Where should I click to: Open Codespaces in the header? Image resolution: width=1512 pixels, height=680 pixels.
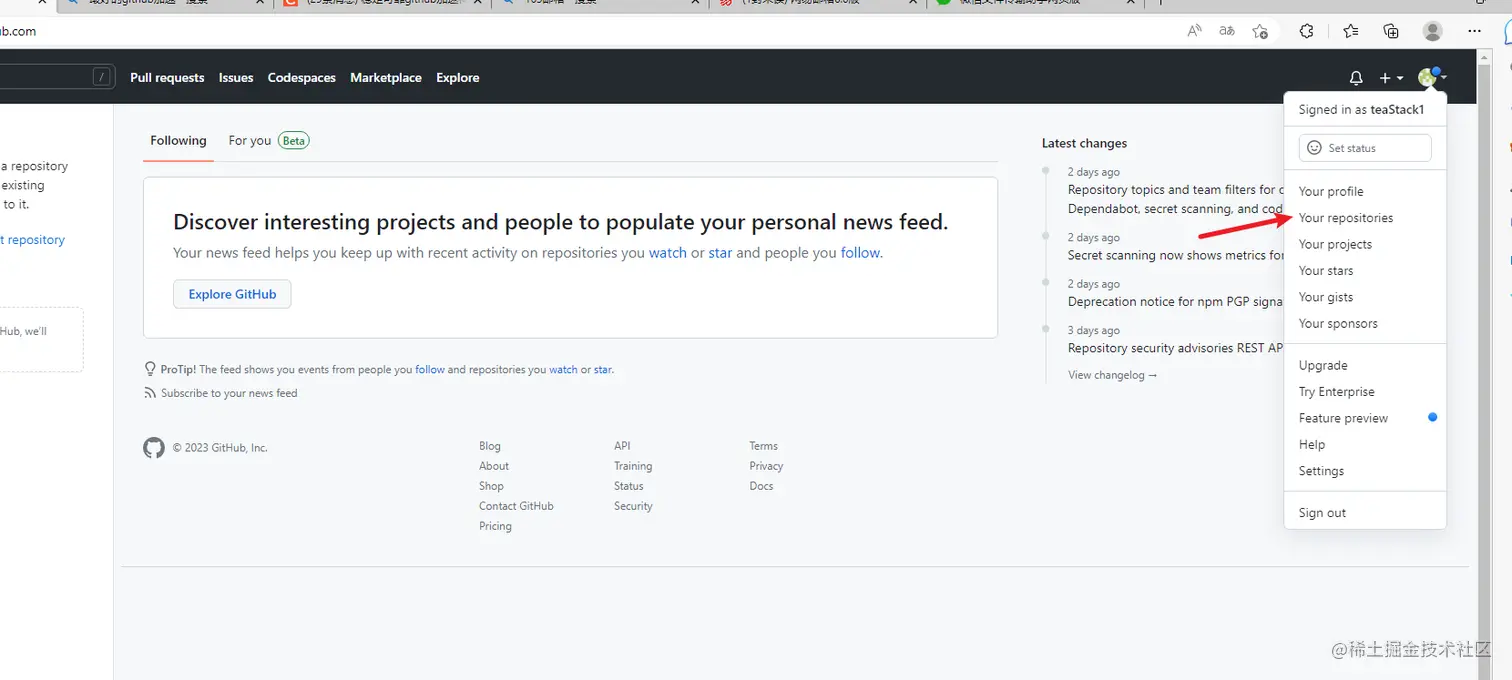pyautogui.click(x=302, y=78)
